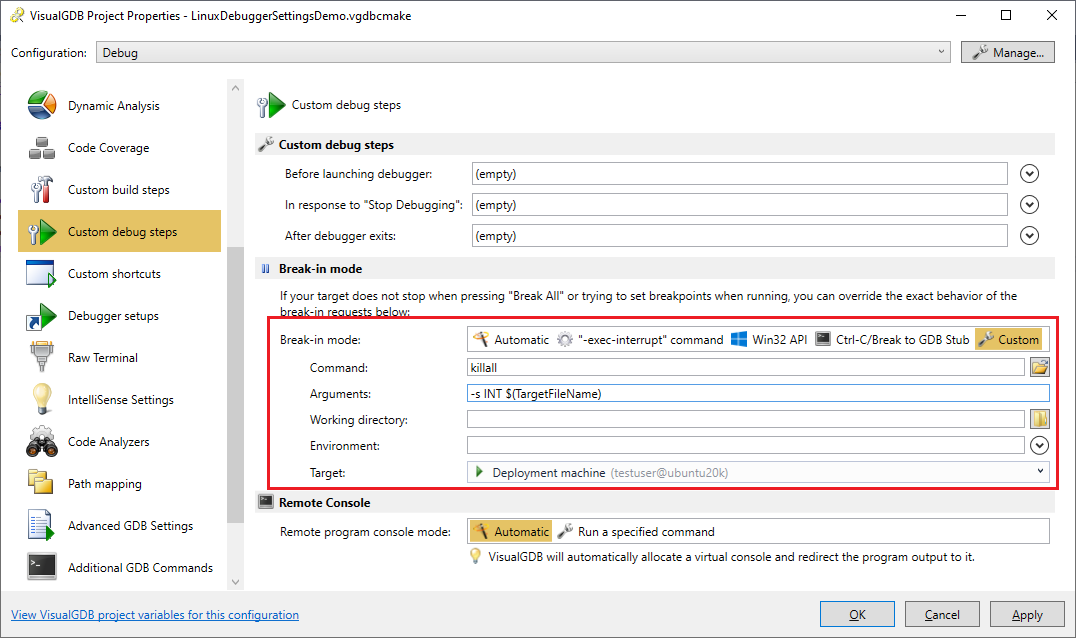Click the Custom build steps tools icon

42,189
